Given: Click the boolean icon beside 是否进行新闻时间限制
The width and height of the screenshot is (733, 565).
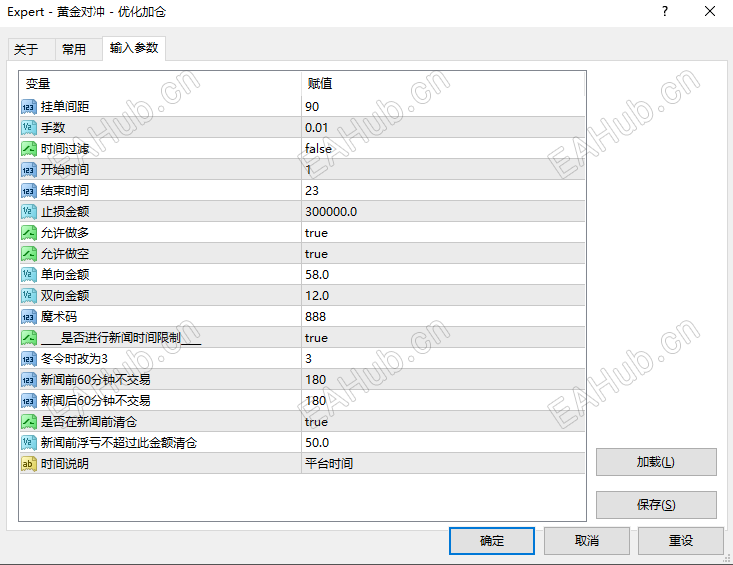Looking at the screenshot, I should pos(29,338).
